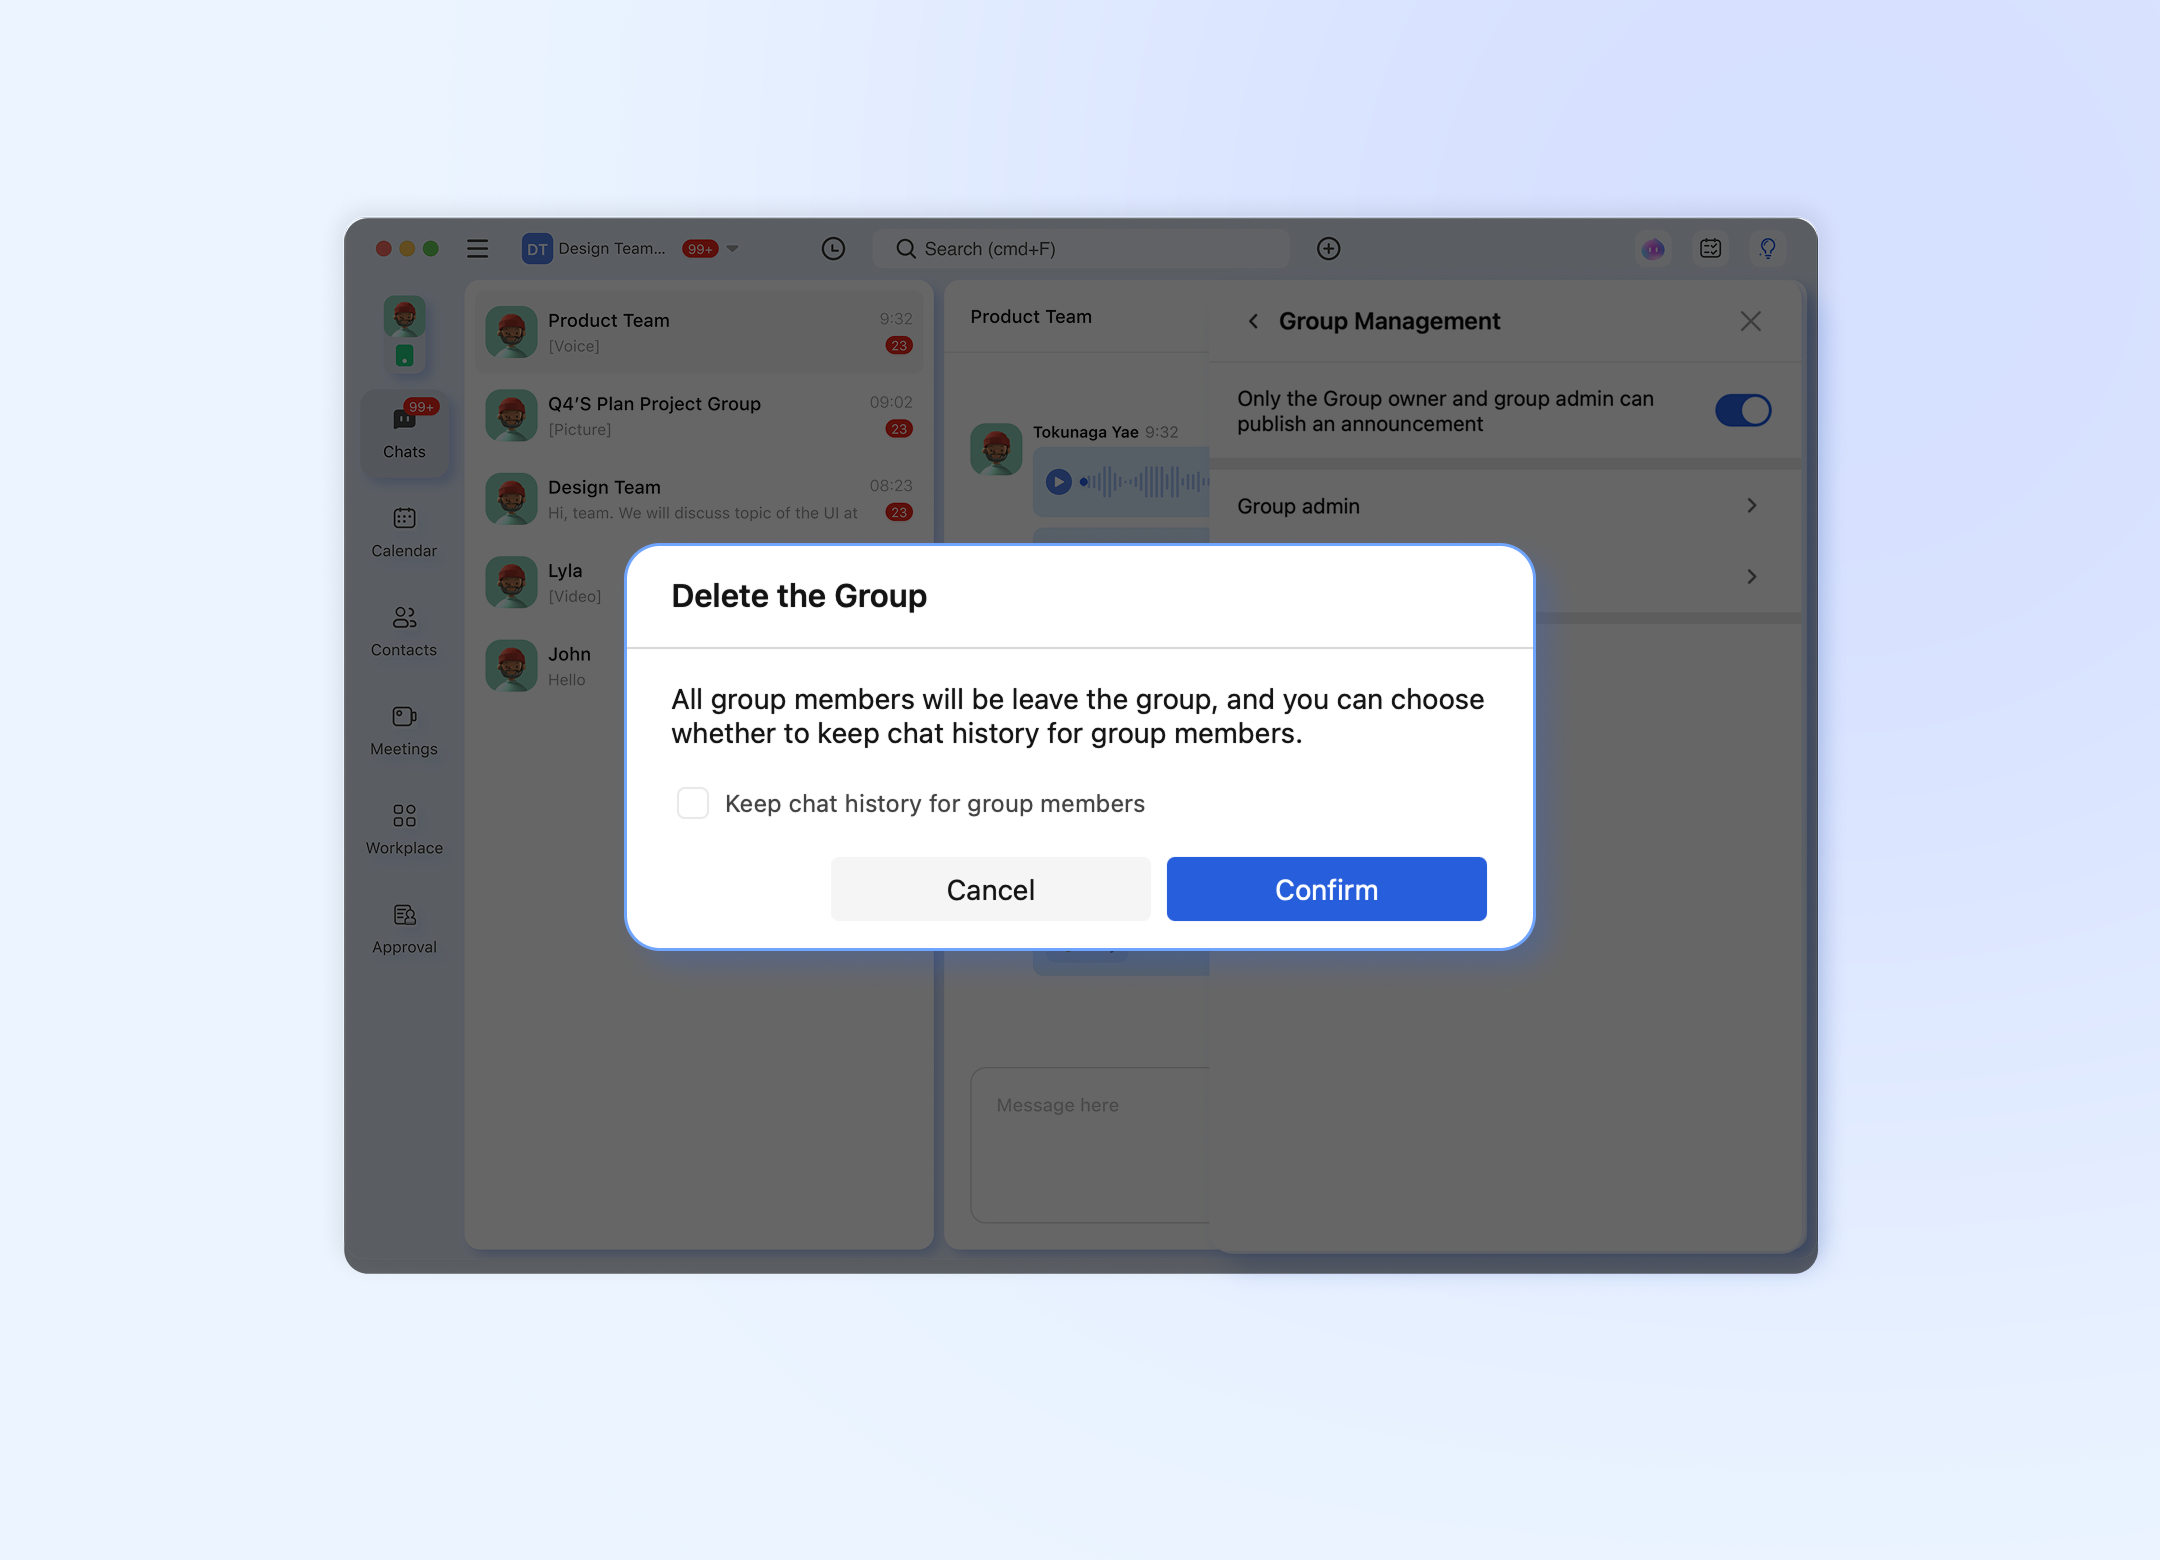The image size is (2160, 1560).
Task: Toggle the announcement permission switch
Action: (1743, 410)
